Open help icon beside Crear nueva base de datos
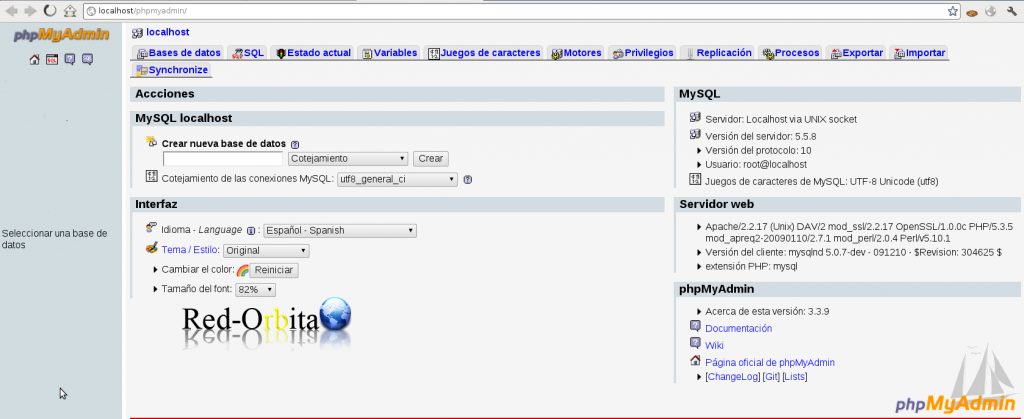Image resolution: width=1024 pixels, height=419 pixels. [295, 144]
